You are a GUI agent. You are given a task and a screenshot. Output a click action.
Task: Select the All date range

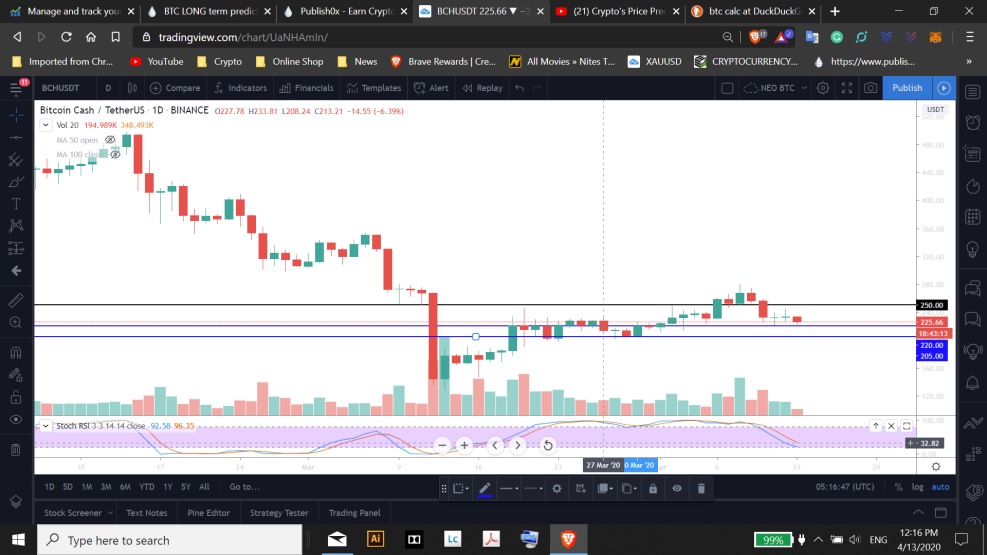coord(205,487)
